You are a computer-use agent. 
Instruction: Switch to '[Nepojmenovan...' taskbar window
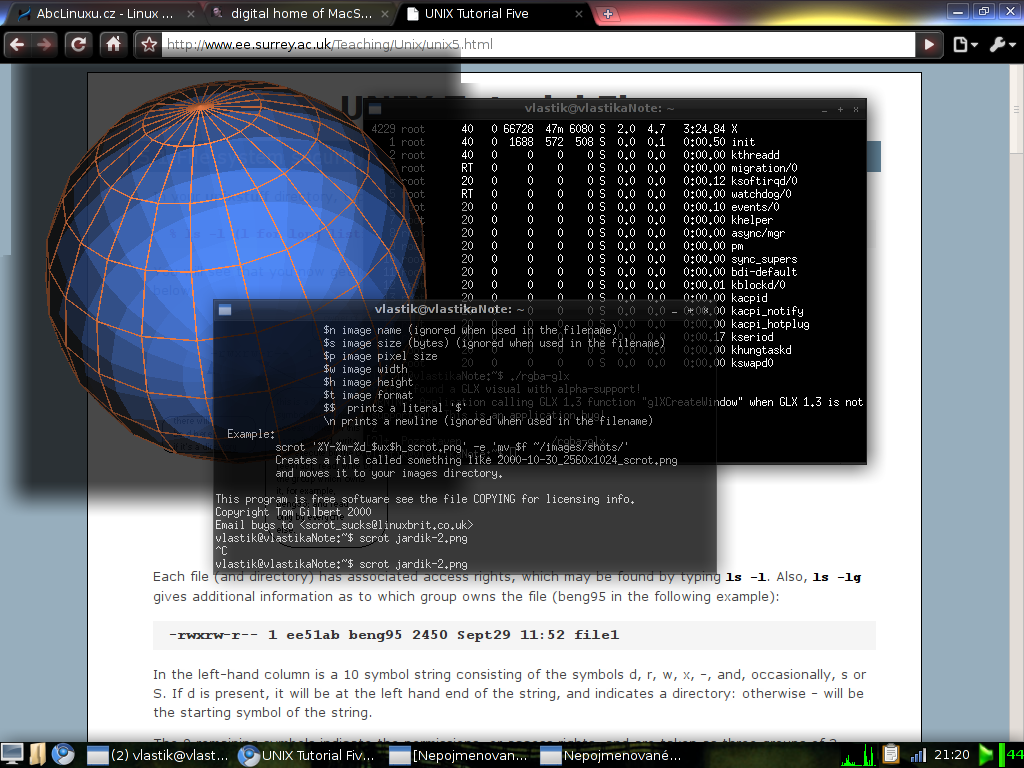pyautogui.click(x=459, y=756)
